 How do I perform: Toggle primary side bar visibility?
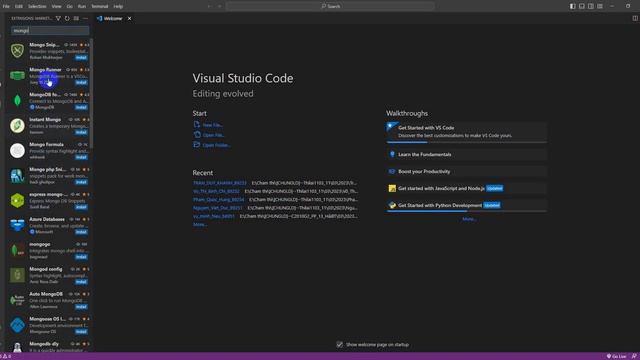pyautogui.click(x=573, y=6)
